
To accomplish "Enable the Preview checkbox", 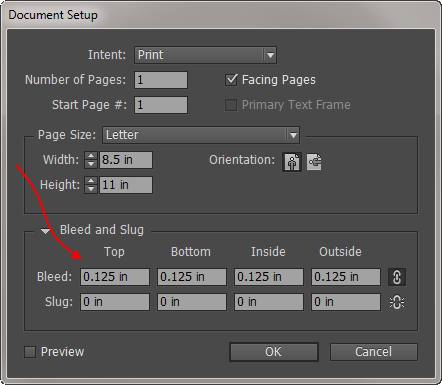I will 30,352.
